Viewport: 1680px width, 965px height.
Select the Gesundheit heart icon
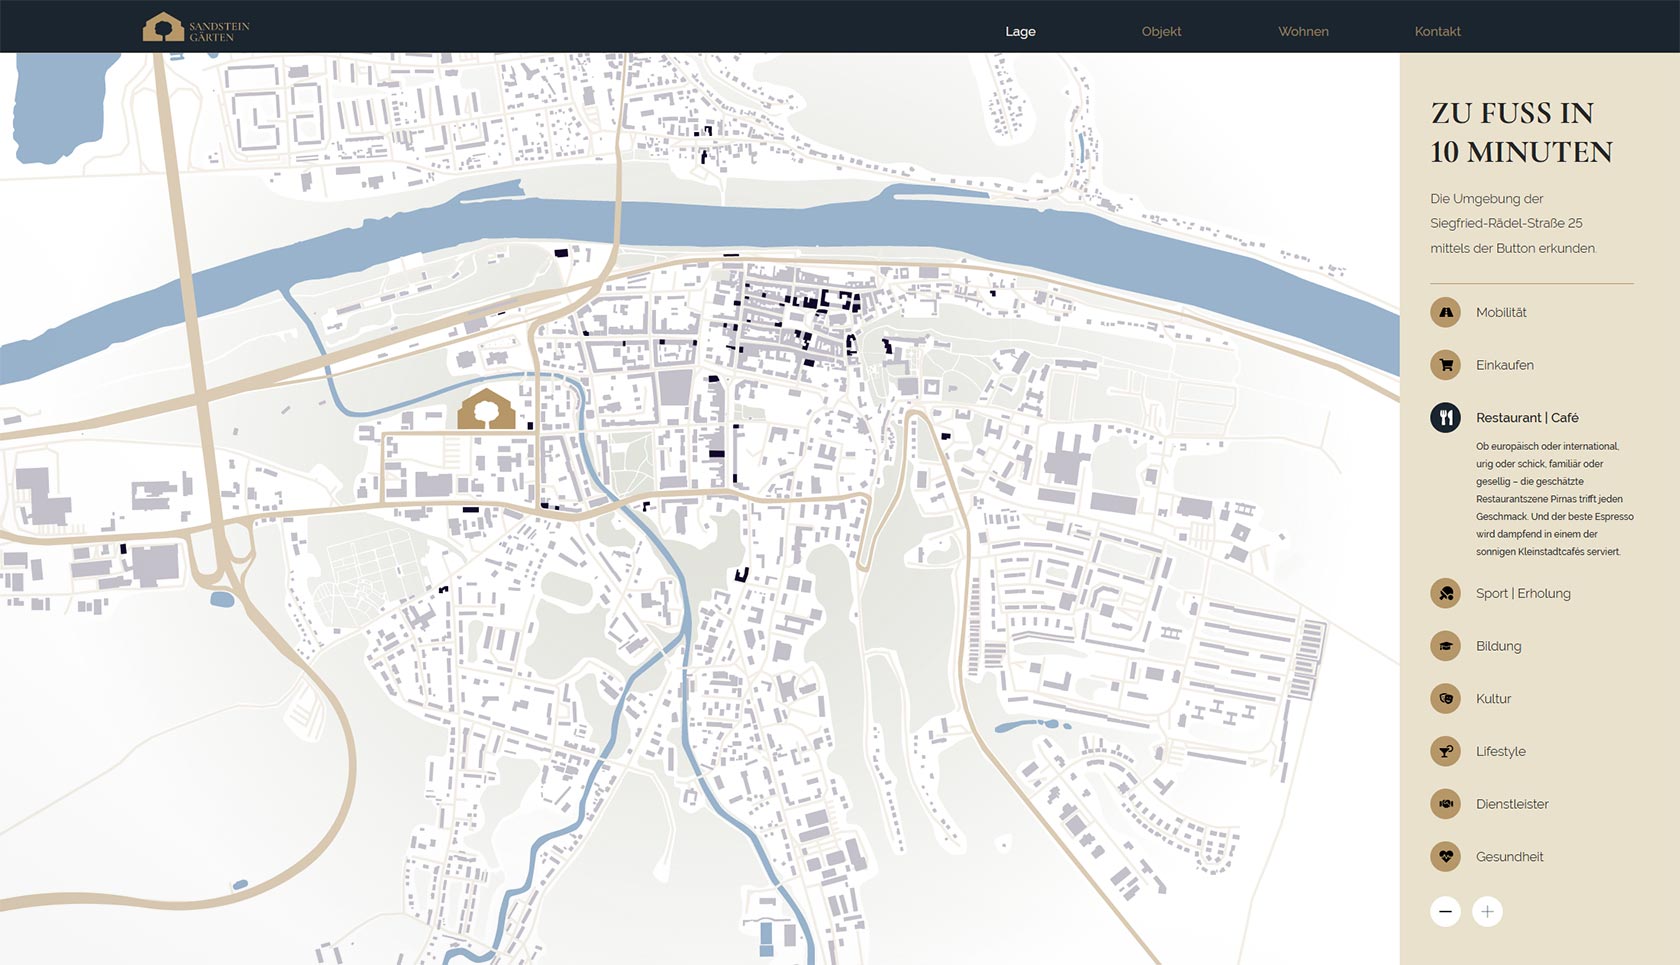coord(1445,857)
